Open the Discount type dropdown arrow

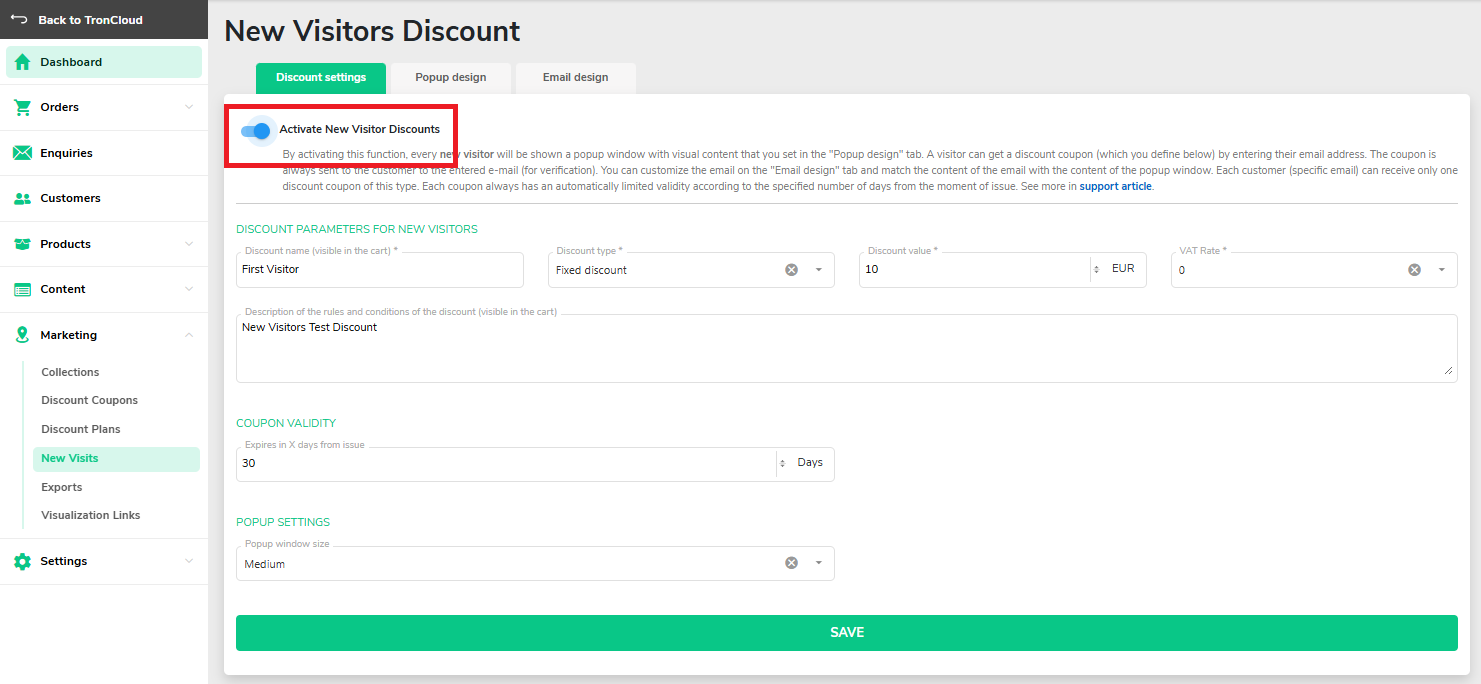pyautogui.click(x=818, y=270)
